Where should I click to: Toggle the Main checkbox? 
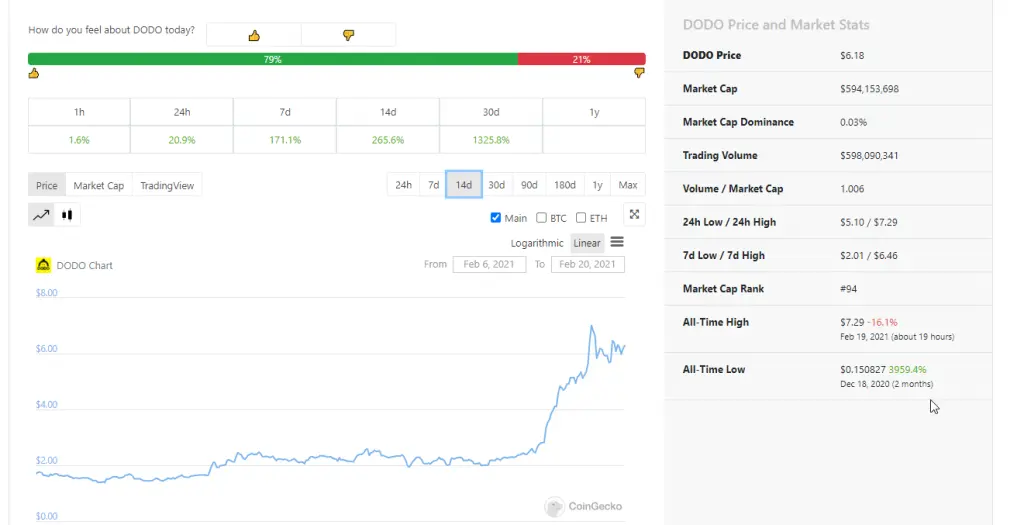point(496,218)
